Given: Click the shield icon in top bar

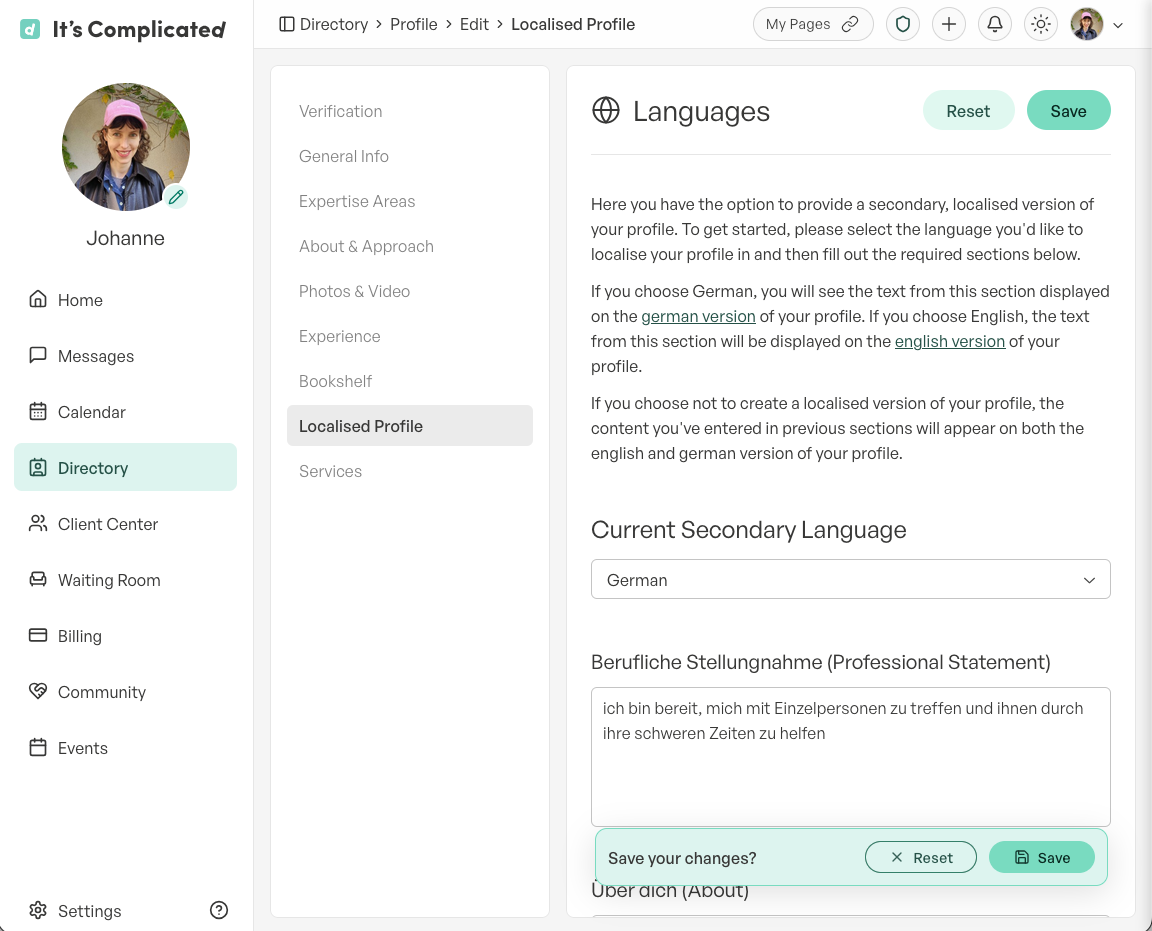Looking at the screenshot, I should [902, 24].
